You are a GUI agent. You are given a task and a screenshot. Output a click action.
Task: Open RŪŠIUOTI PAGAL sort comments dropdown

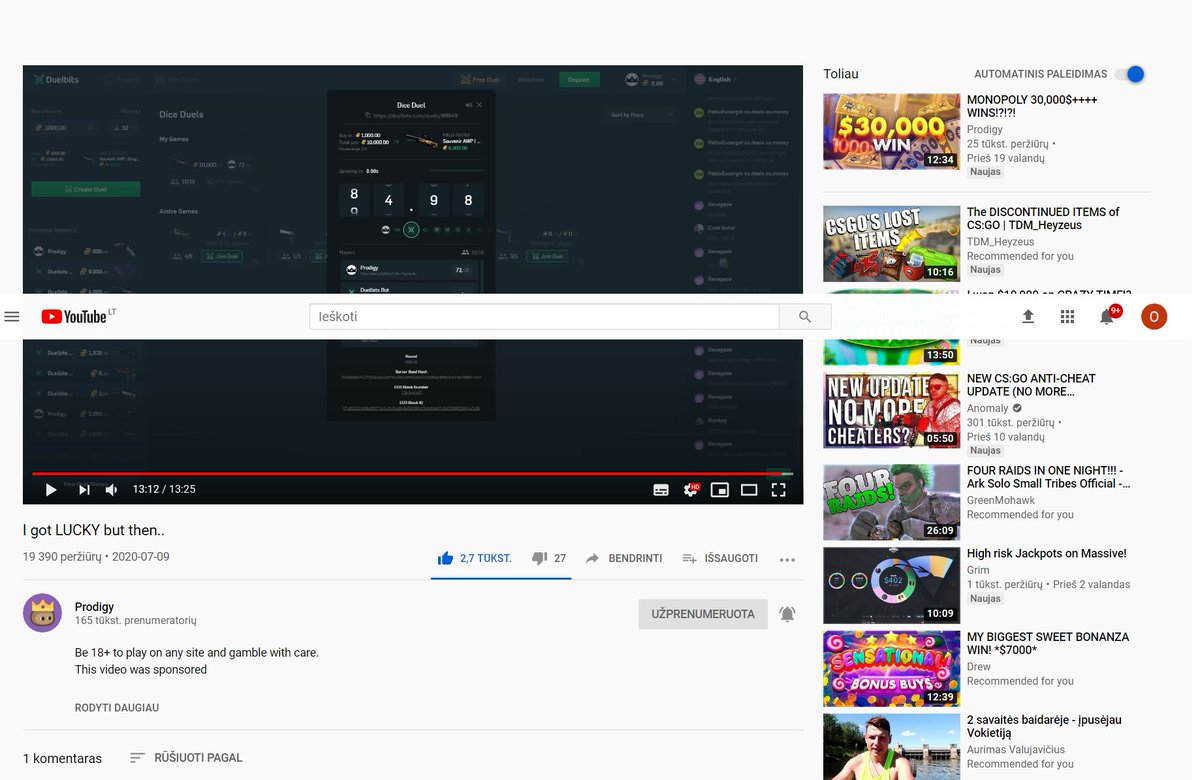(x=186, y=758)
